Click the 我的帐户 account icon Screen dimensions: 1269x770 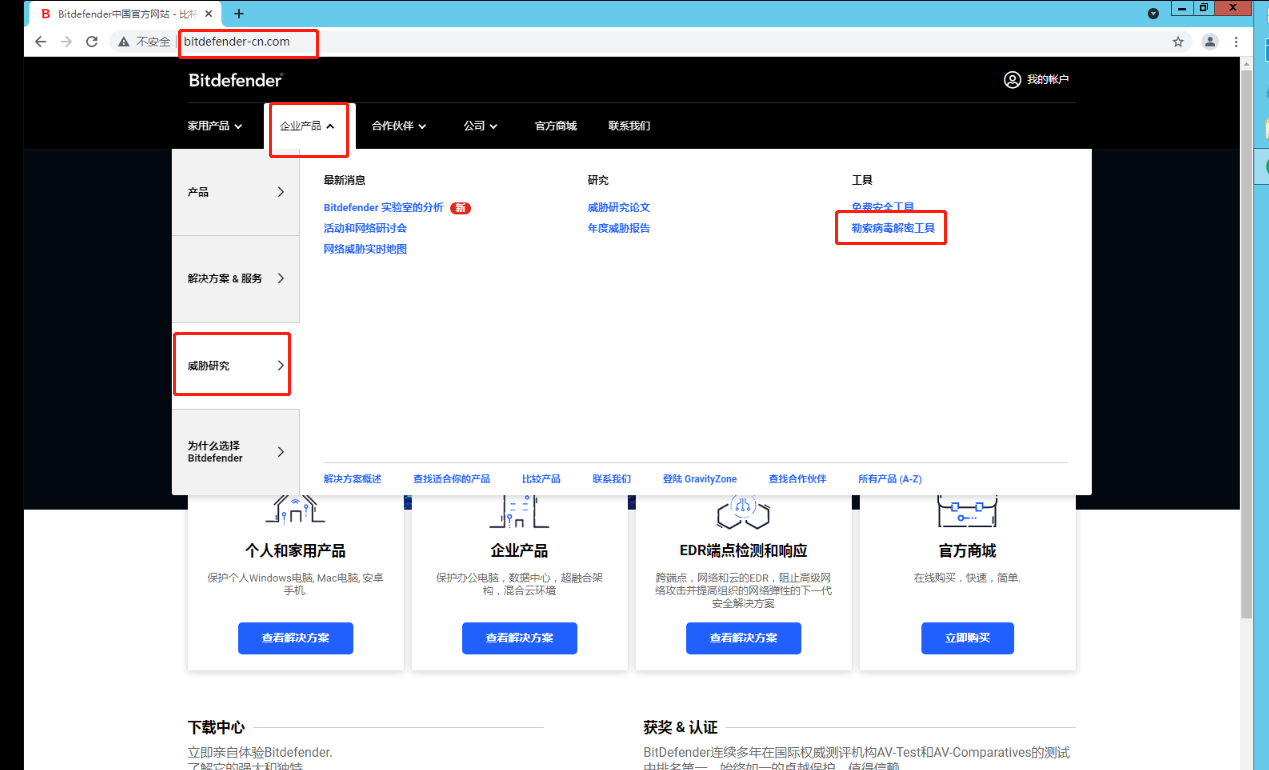[x=1012, y=80]
